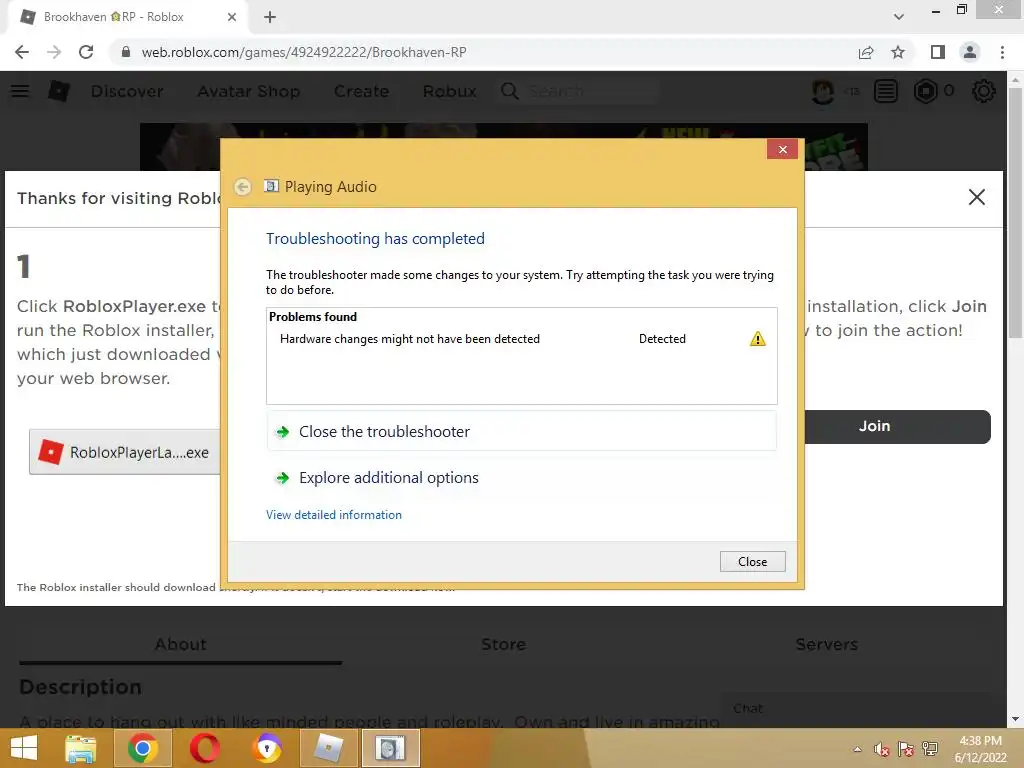Open Roblox settings gear

coord(984,91)
